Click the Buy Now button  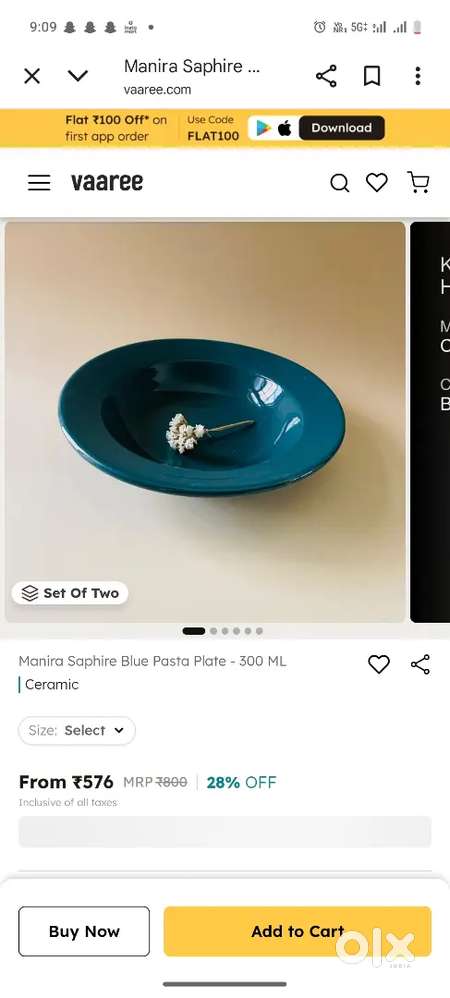[84, 931]
